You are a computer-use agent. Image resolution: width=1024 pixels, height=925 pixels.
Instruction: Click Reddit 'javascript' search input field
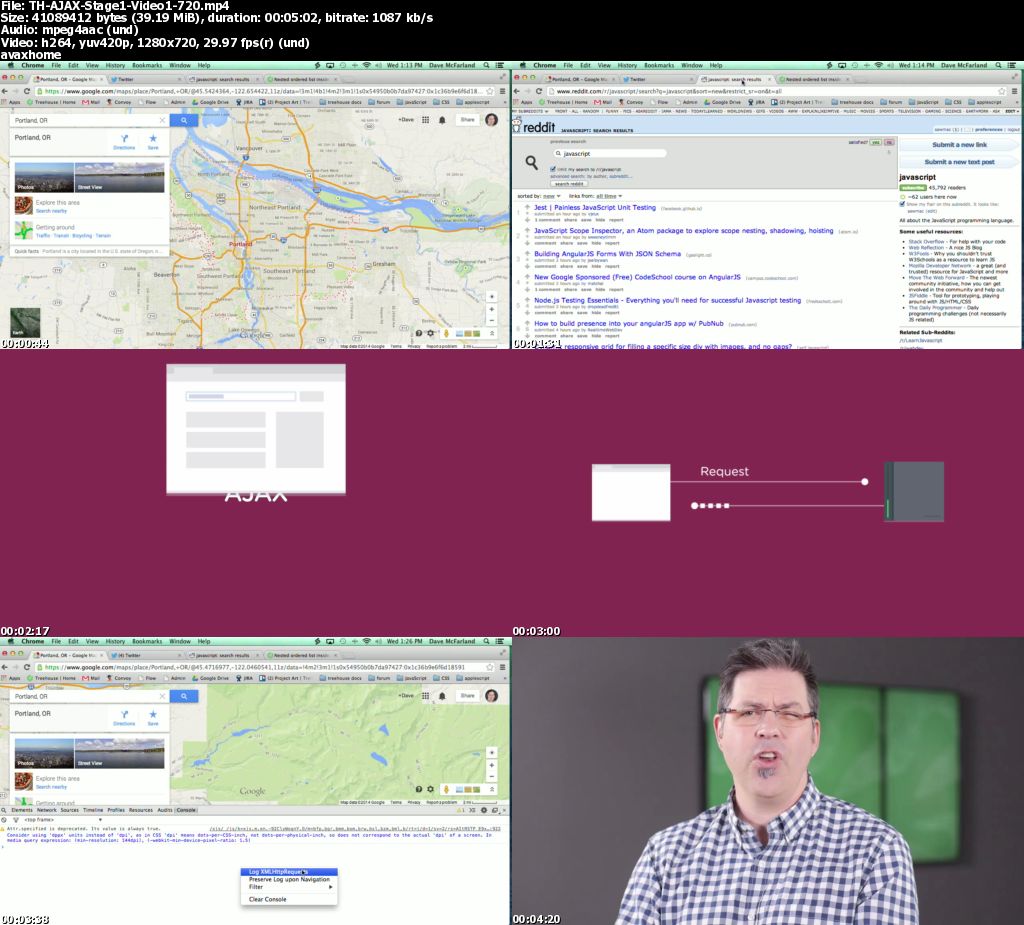click(x=610, y=154)
